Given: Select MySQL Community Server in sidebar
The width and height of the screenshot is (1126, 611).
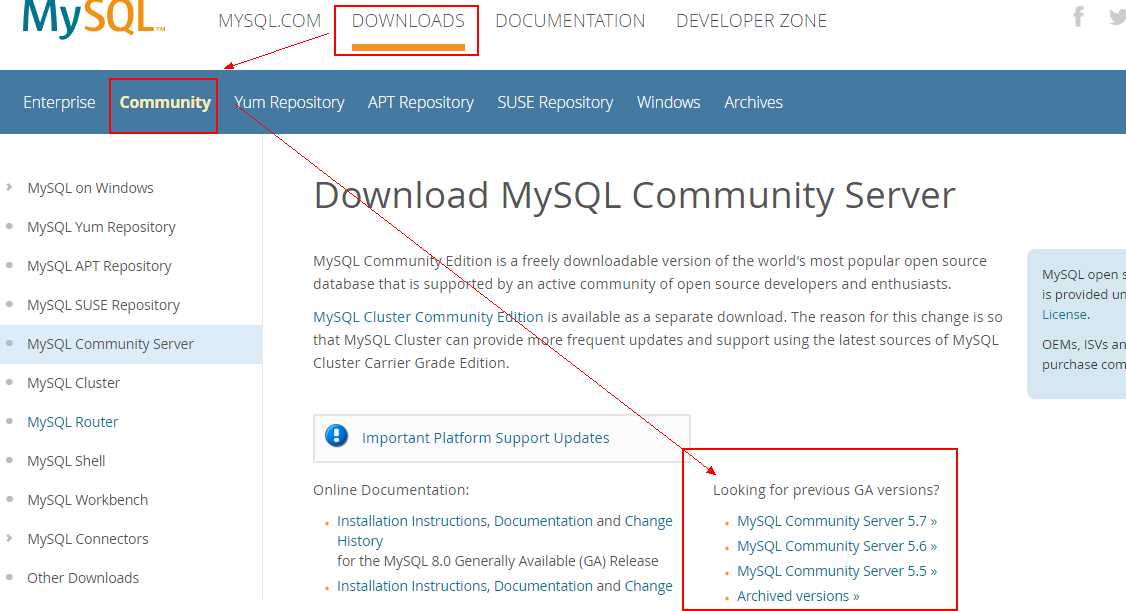Looking at the screenshot, I should [x=111, y=344].
